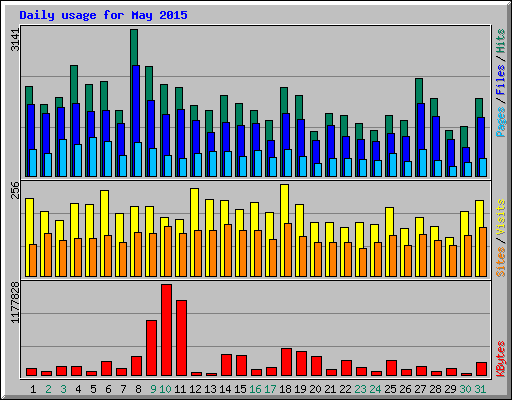
Task: Click the 'Pages / Files / Hits' legend label
Action: click(500, 83)
